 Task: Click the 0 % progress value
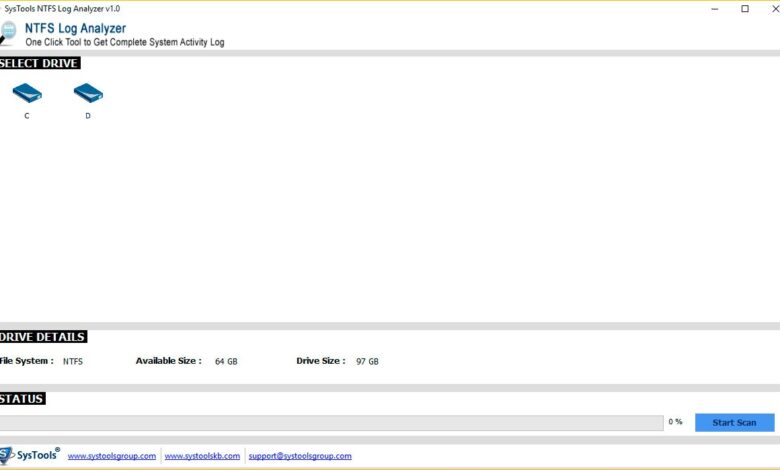675,422
